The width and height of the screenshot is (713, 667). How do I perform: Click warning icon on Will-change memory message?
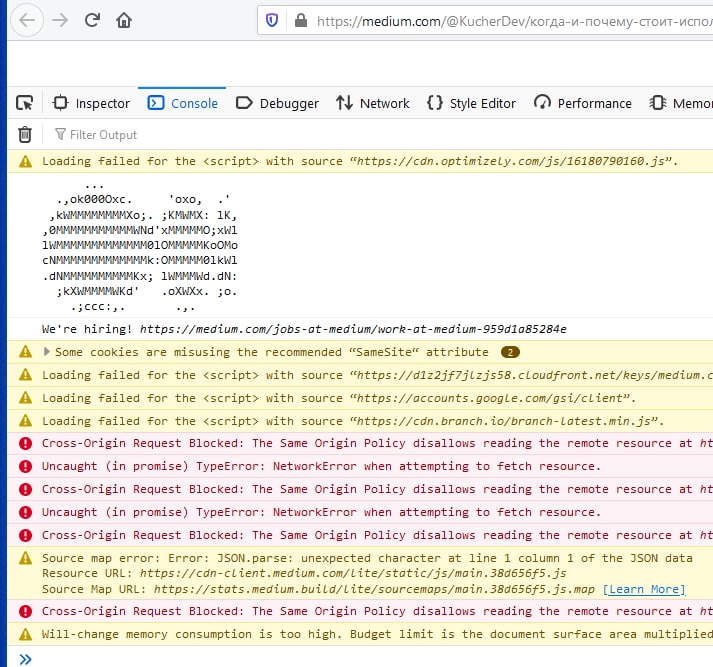[25, 634]
